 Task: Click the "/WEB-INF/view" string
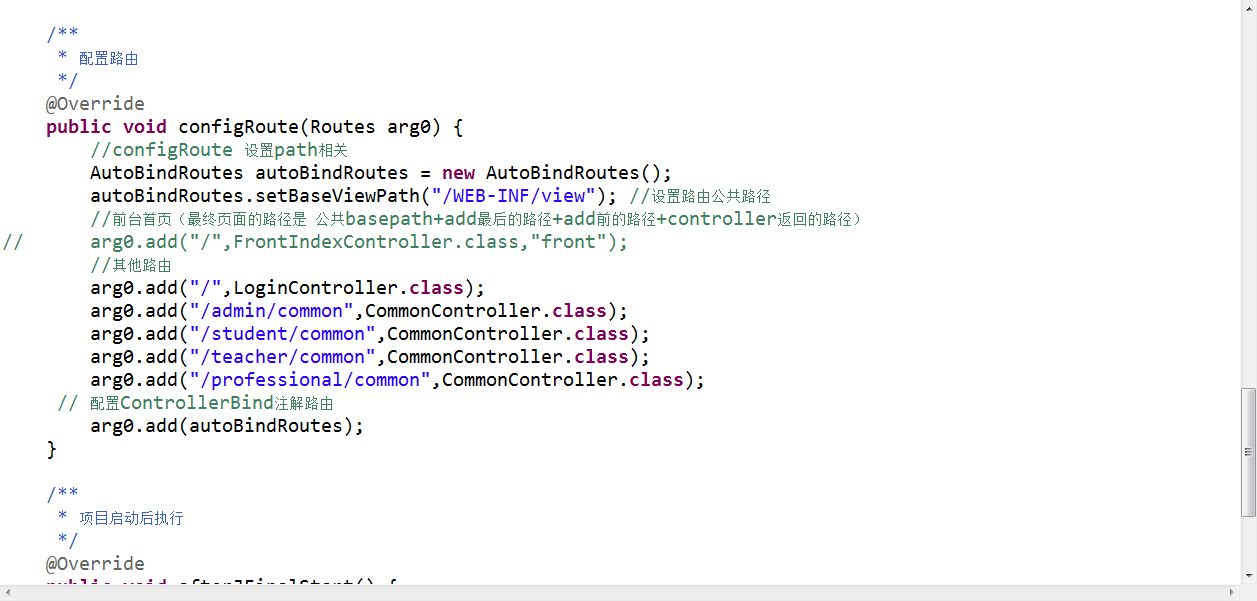pos(513,196)
